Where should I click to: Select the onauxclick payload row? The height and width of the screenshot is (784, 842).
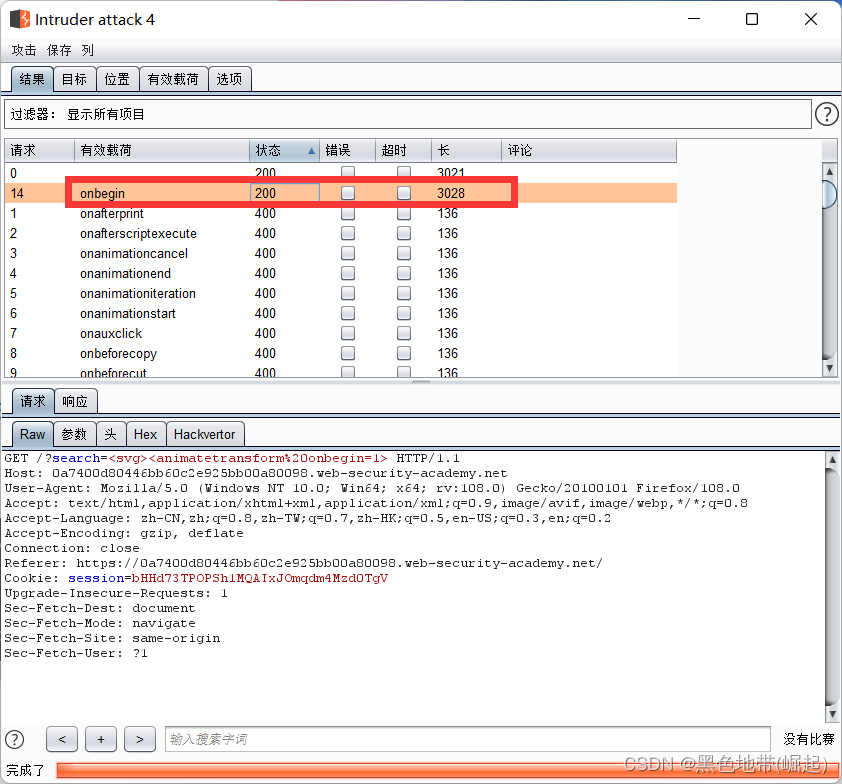[340, 333]
